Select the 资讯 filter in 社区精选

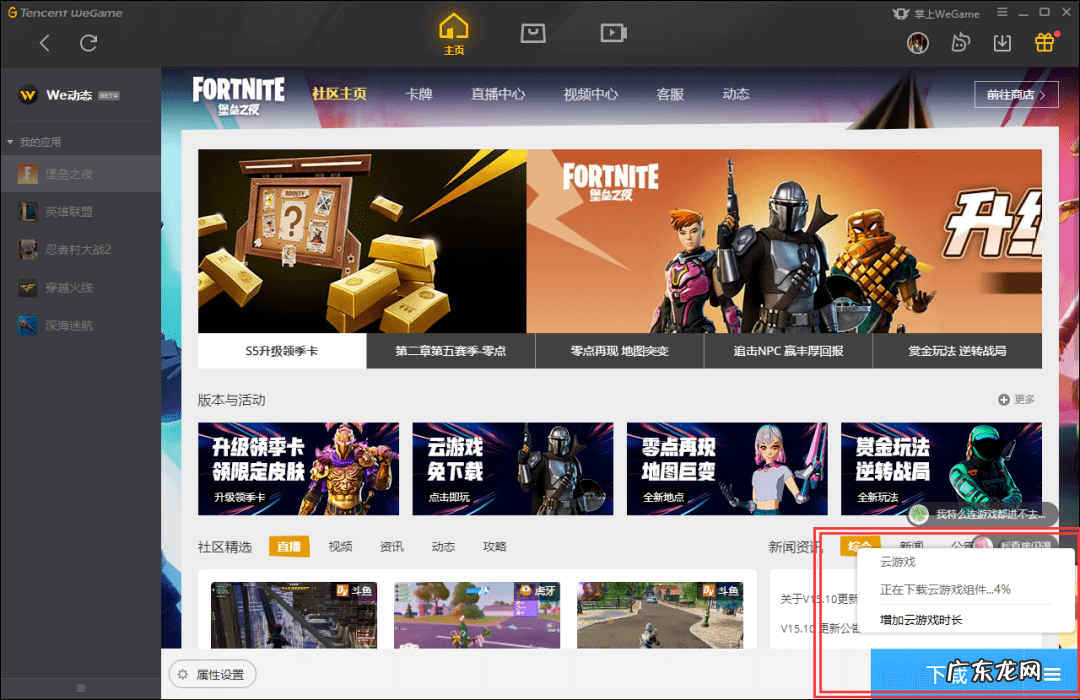392,546
